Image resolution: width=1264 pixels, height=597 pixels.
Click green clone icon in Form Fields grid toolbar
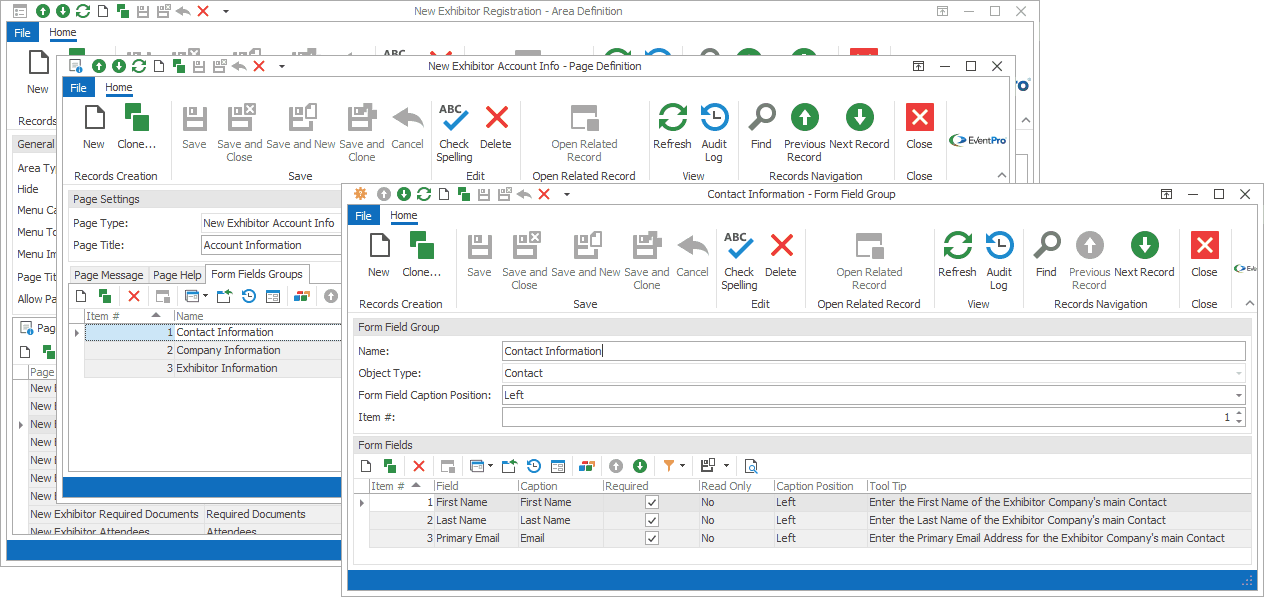click(389, 466)
